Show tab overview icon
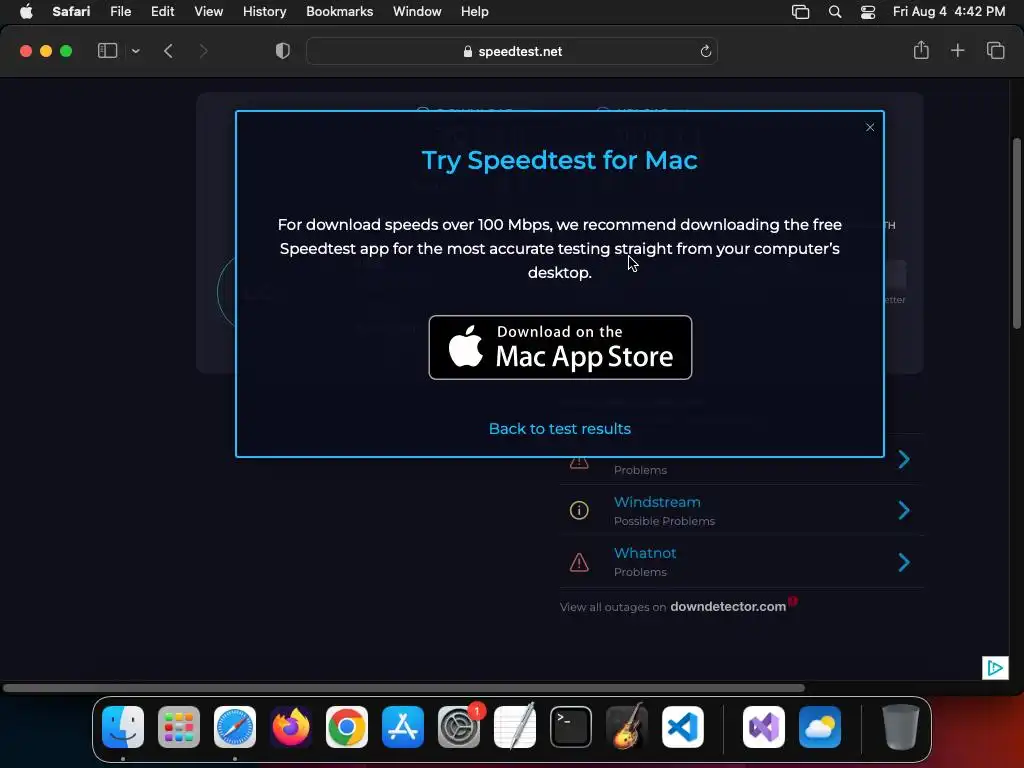The width and height of the screenshot is (1024, 768). 995,50
